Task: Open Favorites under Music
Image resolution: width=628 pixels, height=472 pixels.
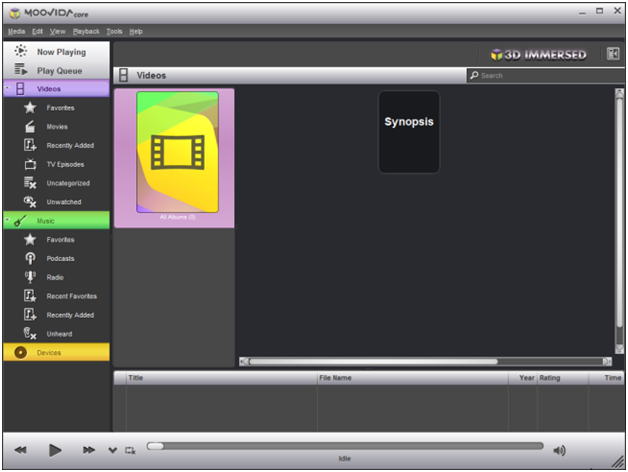Action: (56, 239)
